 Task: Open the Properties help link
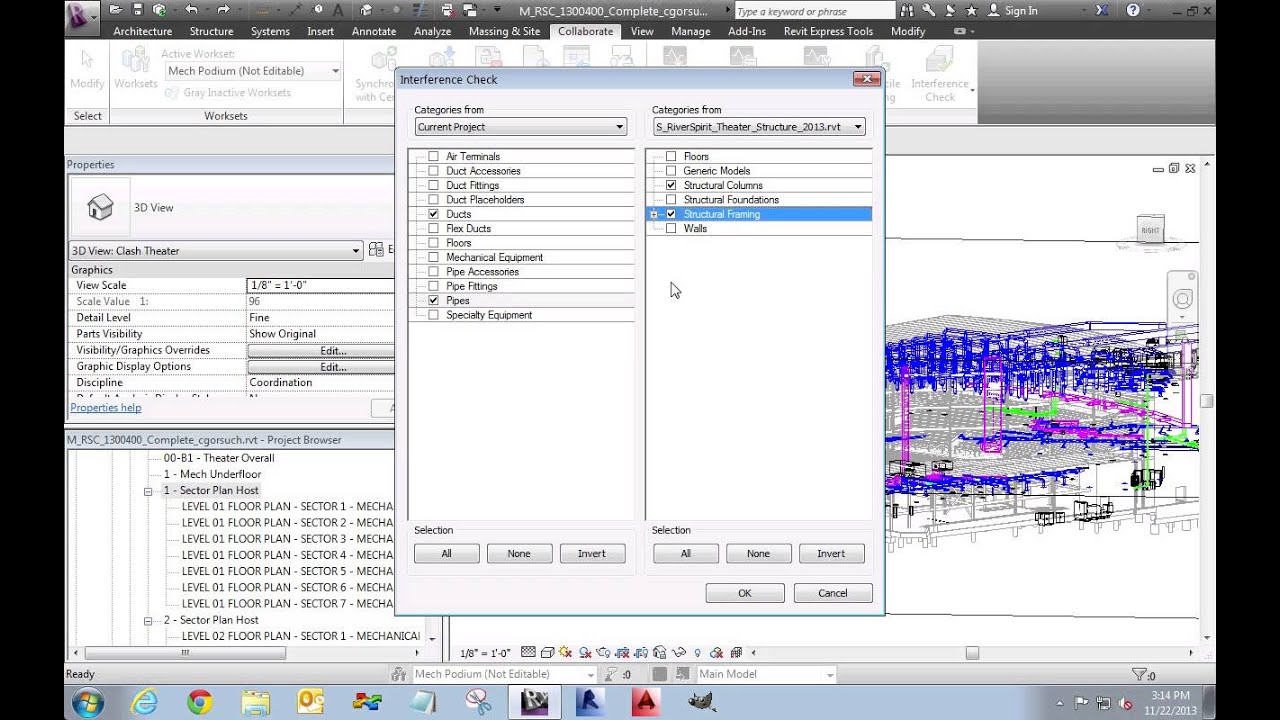click(106, 408)
